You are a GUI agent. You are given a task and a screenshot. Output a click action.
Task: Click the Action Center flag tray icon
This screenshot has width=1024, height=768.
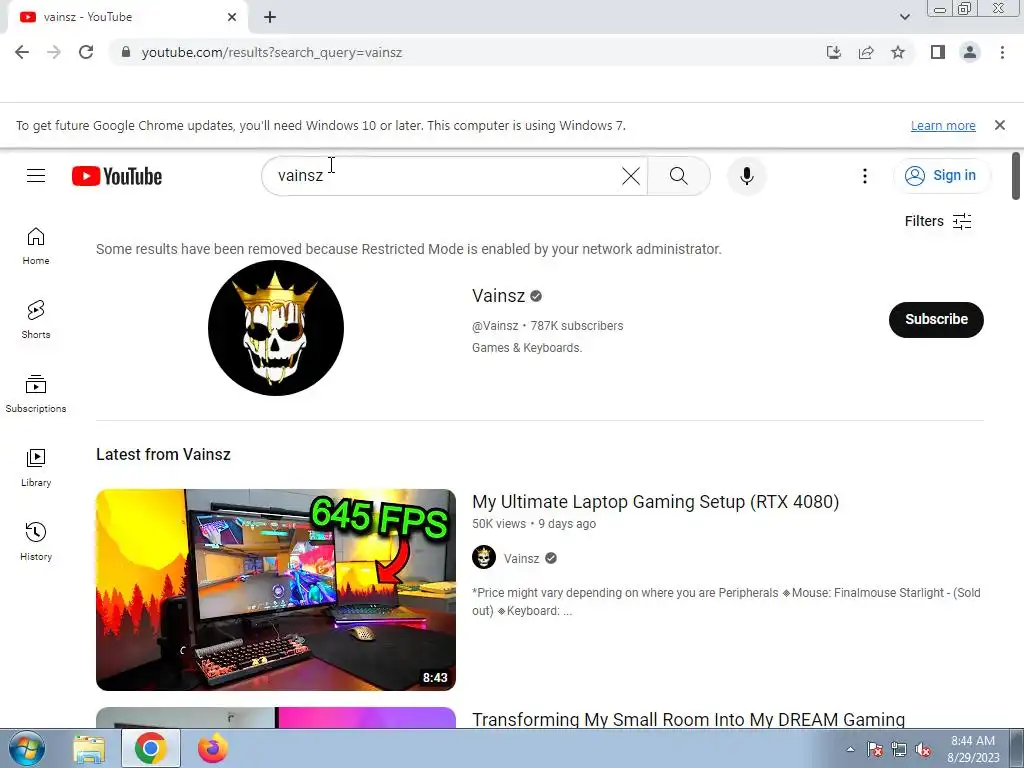[x=875, y=749]
